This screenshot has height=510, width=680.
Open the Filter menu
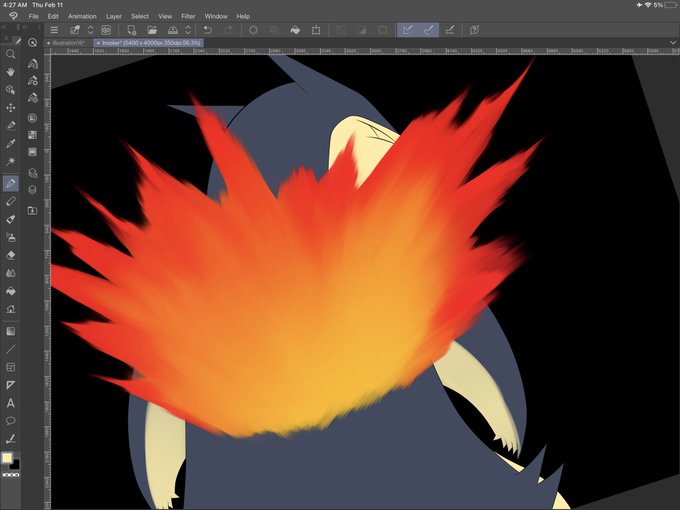[188, 16]
